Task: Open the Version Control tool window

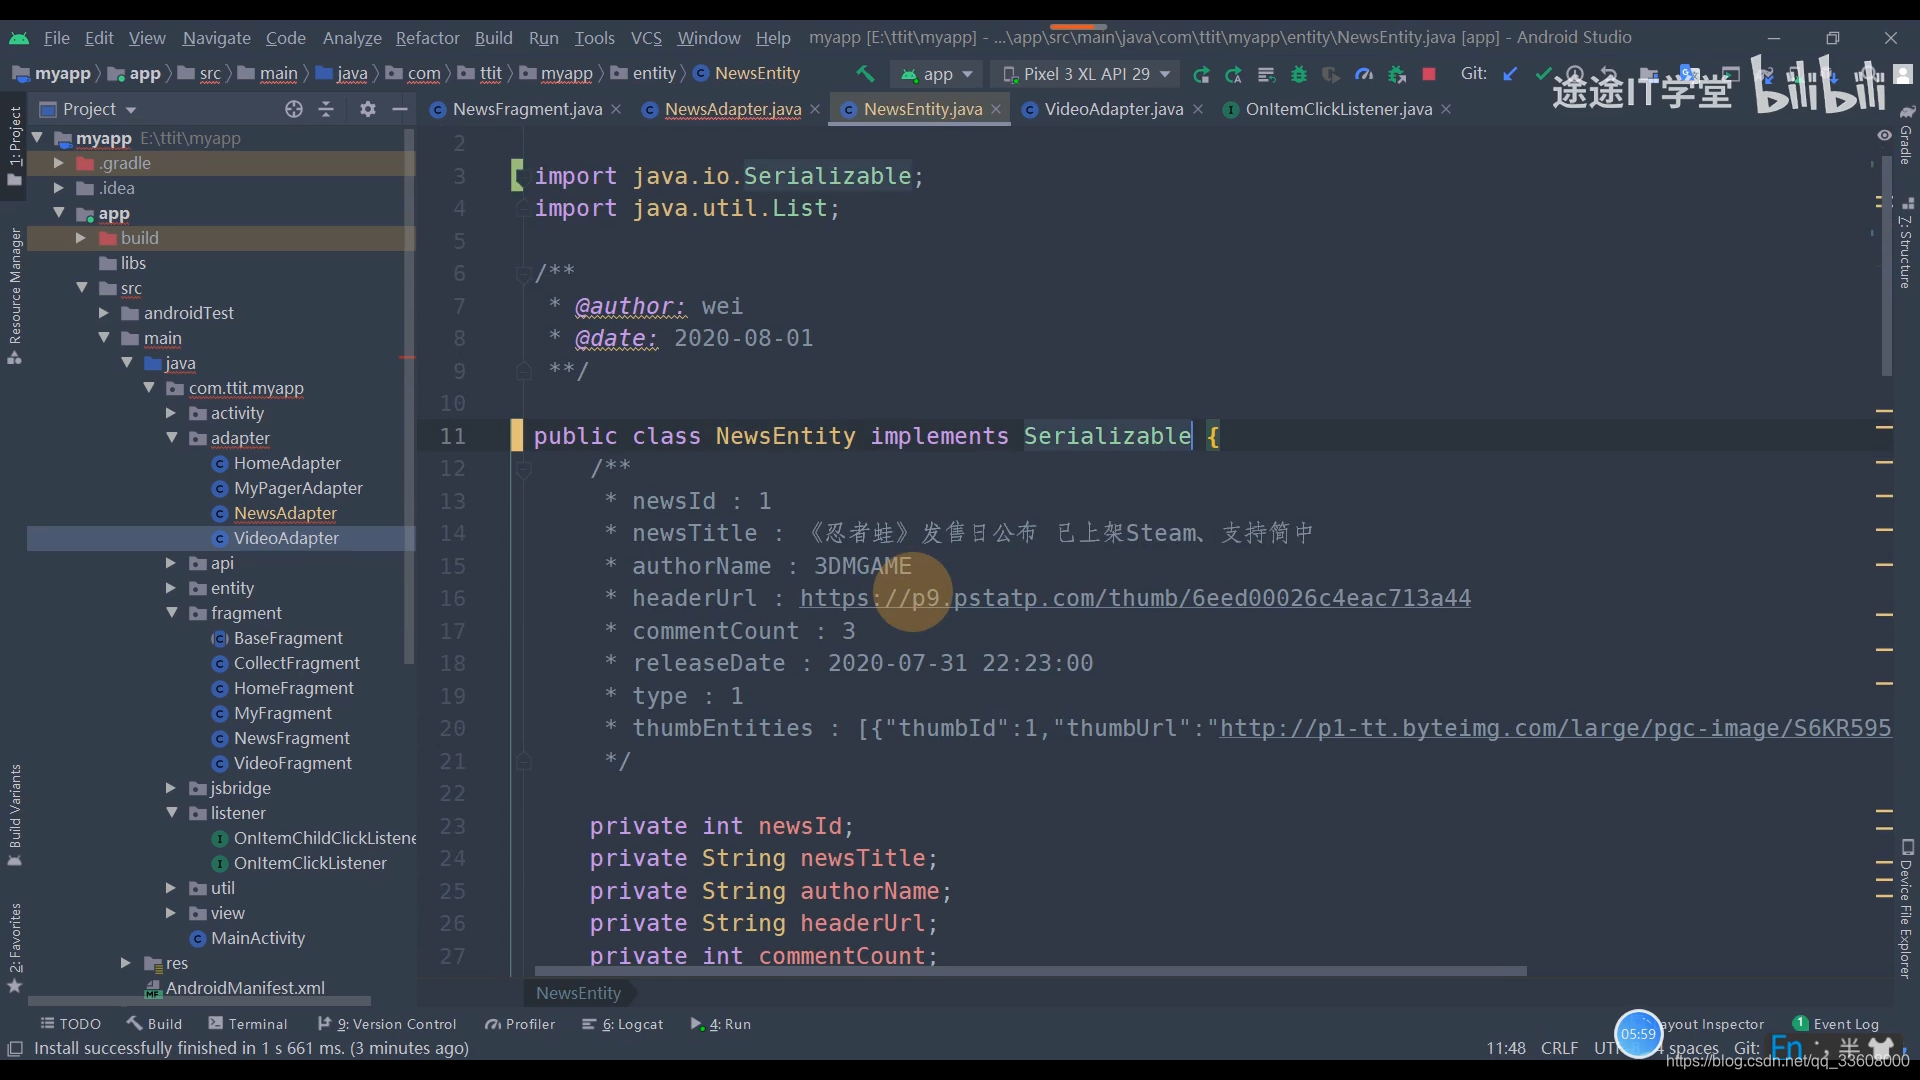Action: click(386, 1024)
